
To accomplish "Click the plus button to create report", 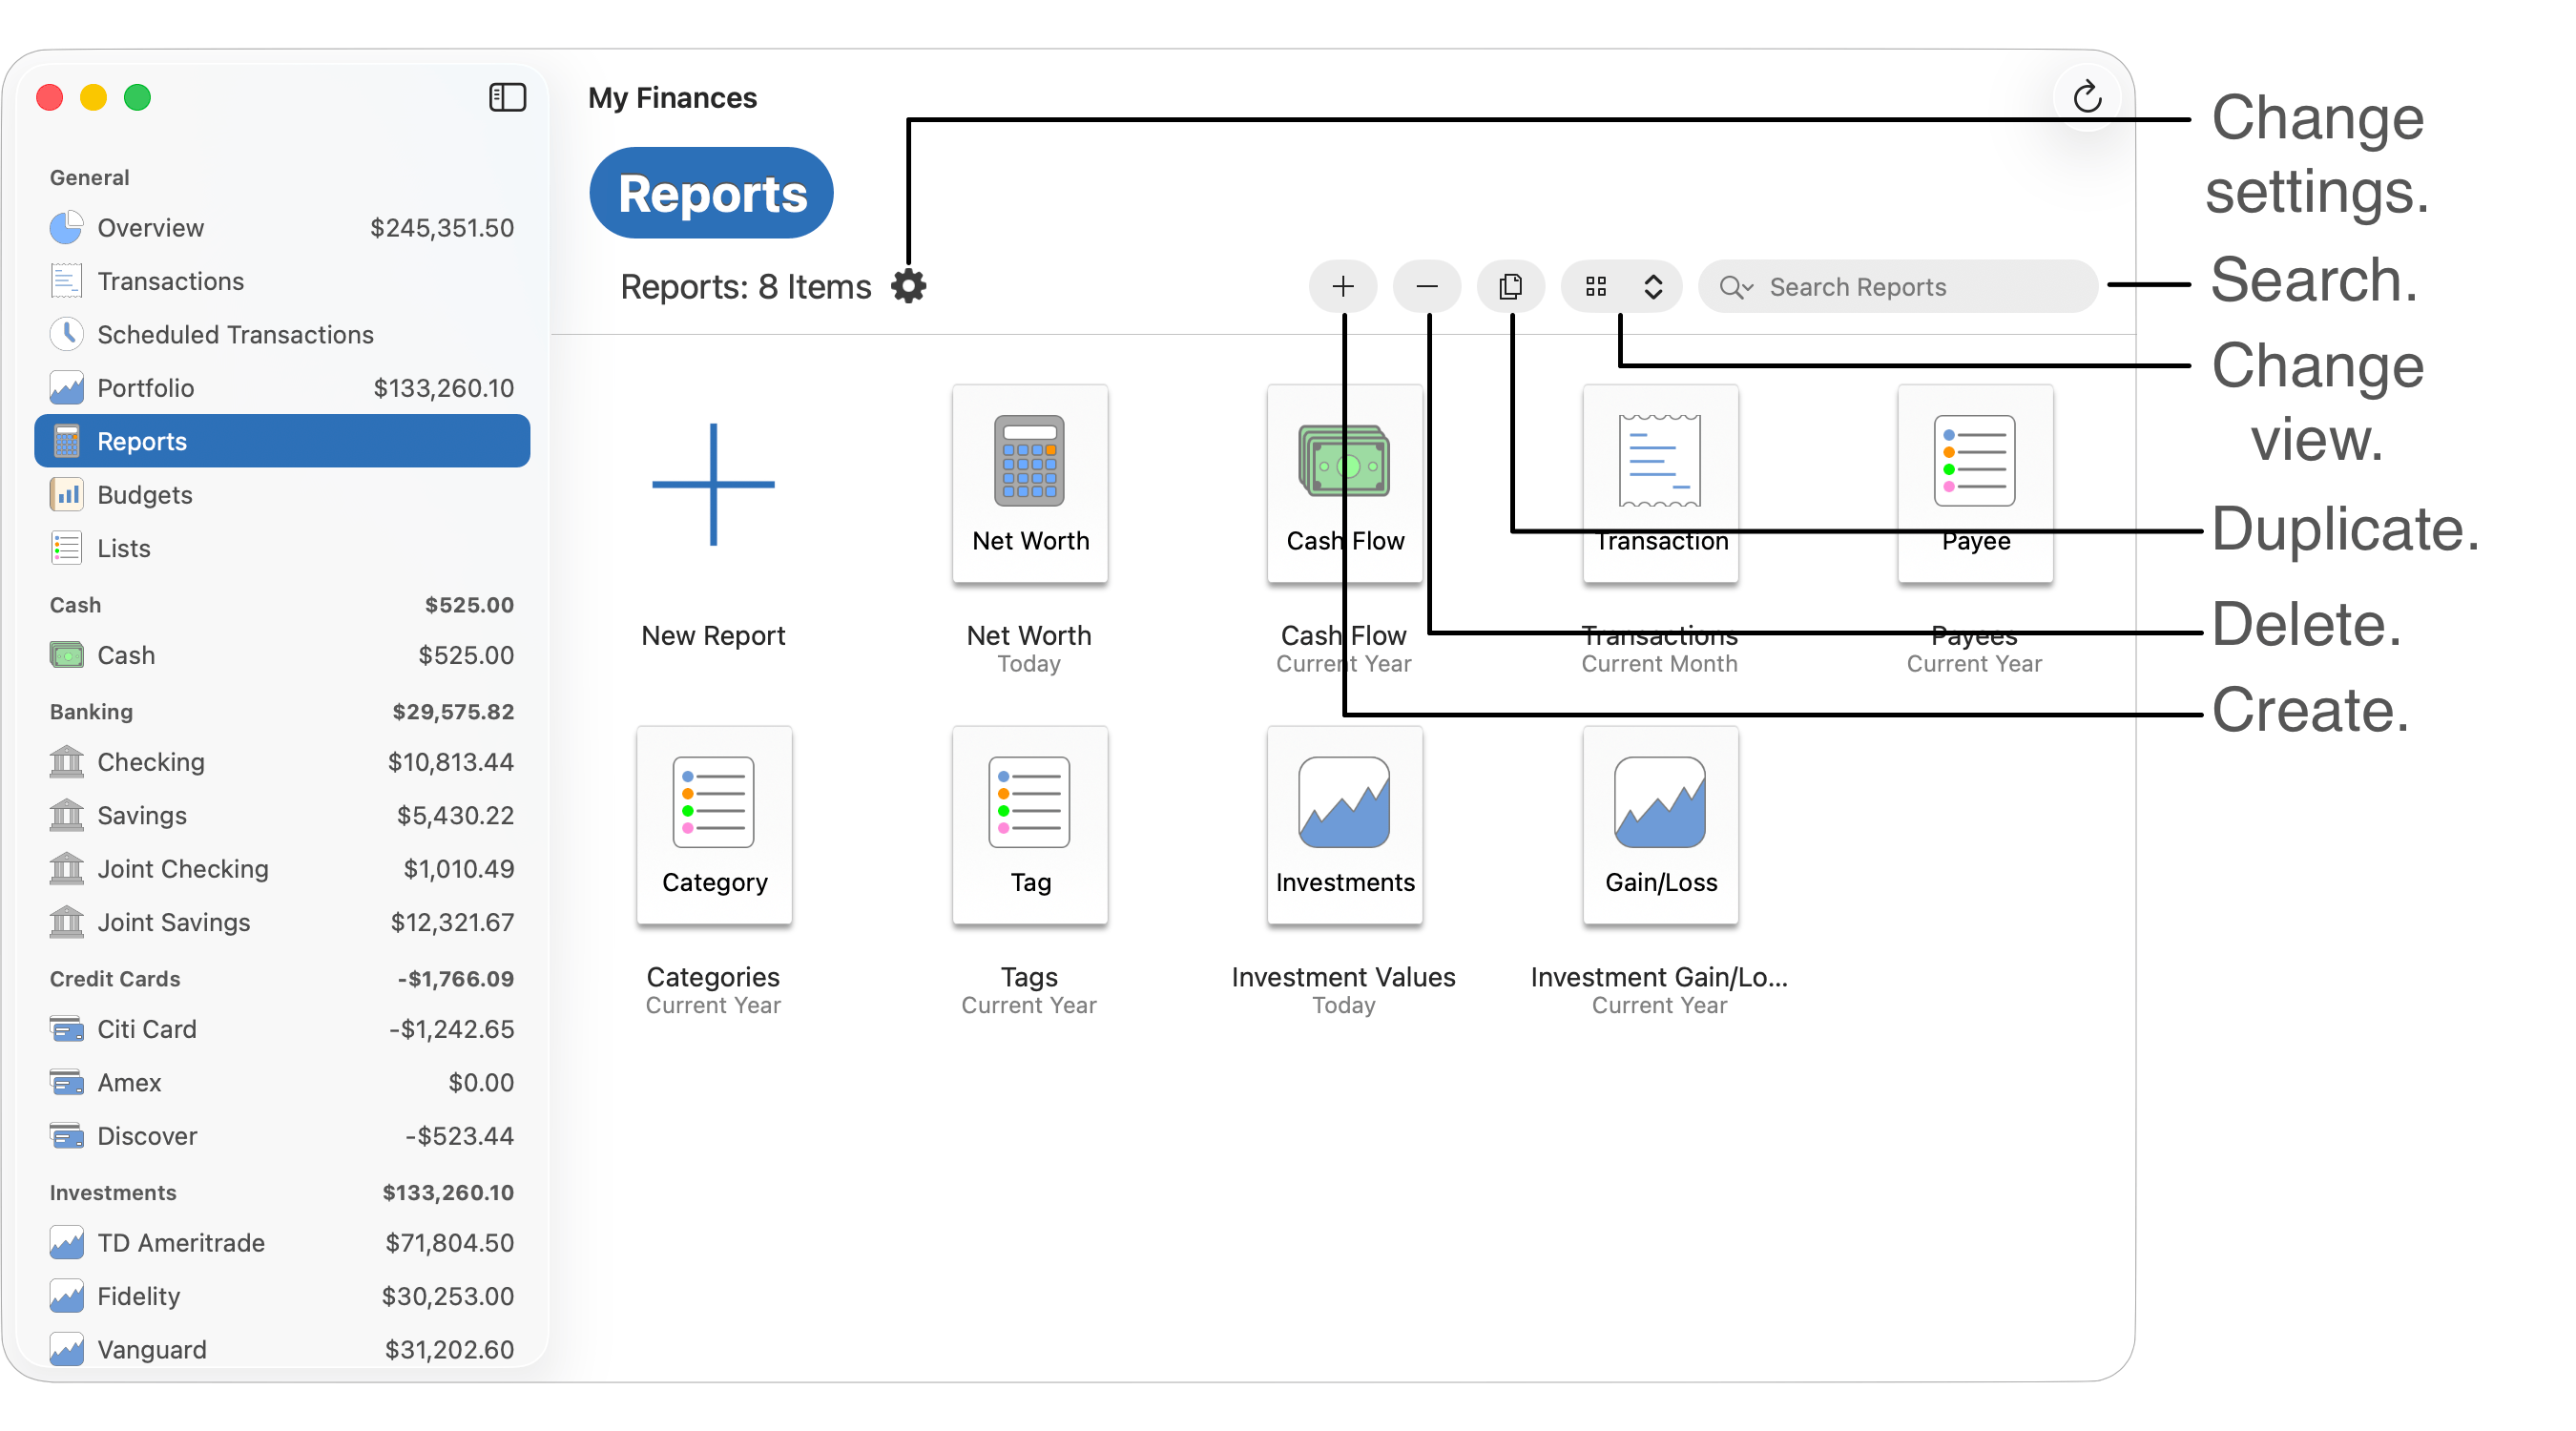I will point(1342,287).
